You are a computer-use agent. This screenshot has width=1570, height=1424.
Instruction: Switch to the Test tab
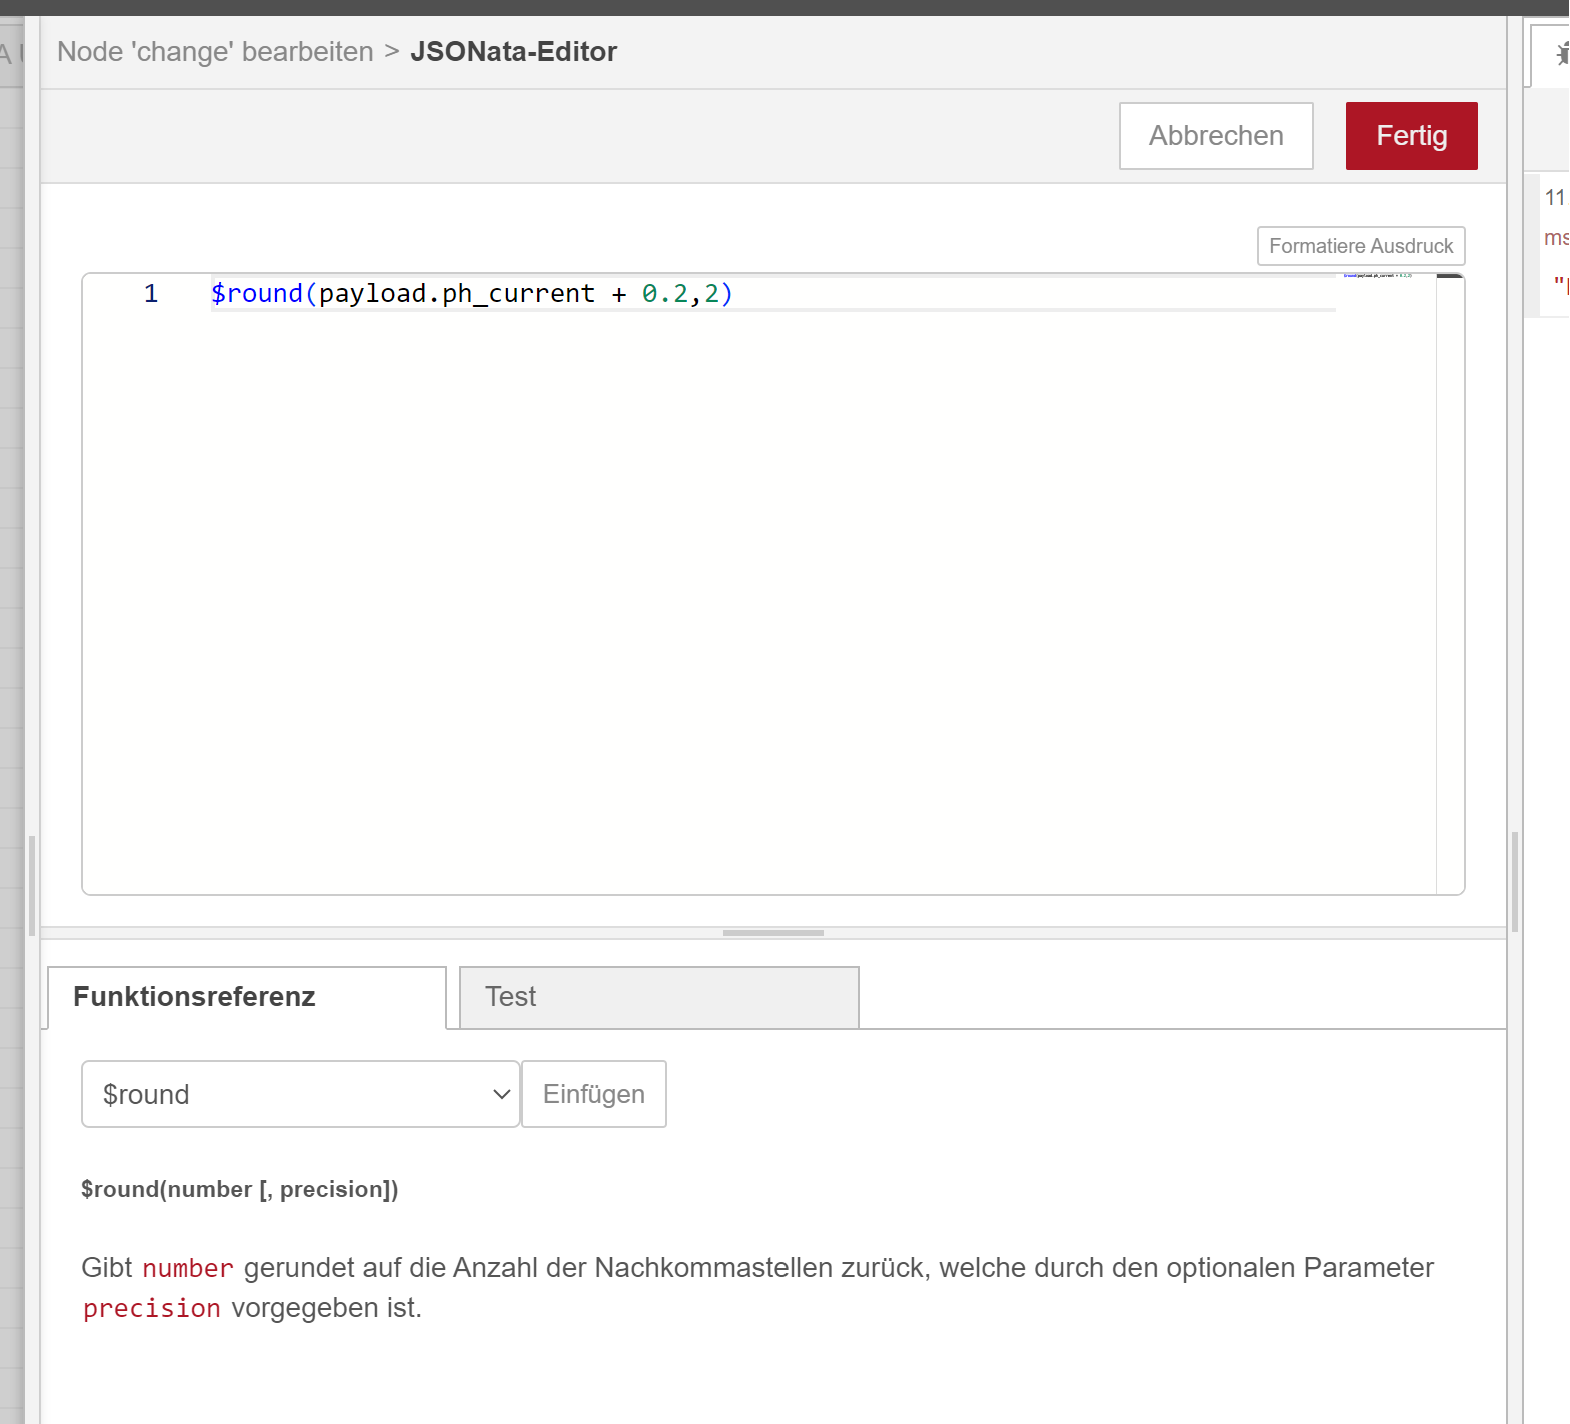click(x=658, y=997)
